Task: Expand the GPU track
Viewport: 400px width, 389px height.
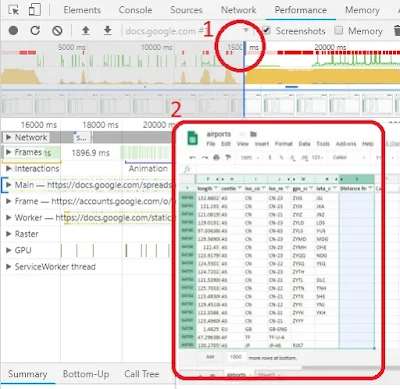Action: [9, 250]
